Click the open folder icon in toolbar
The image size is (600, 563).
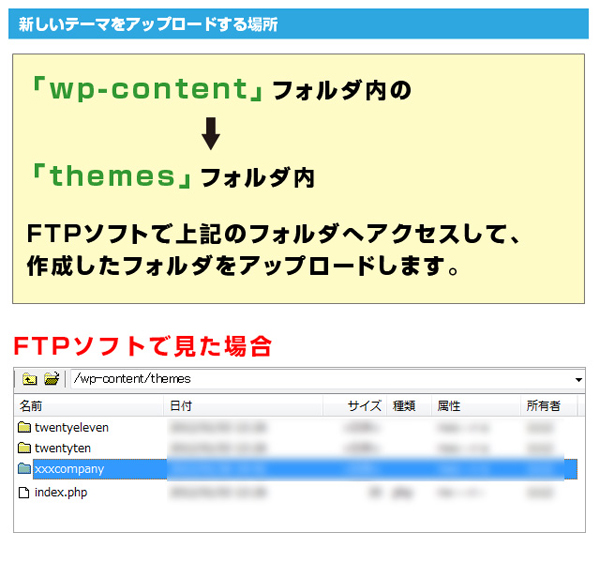coord(52,379)
